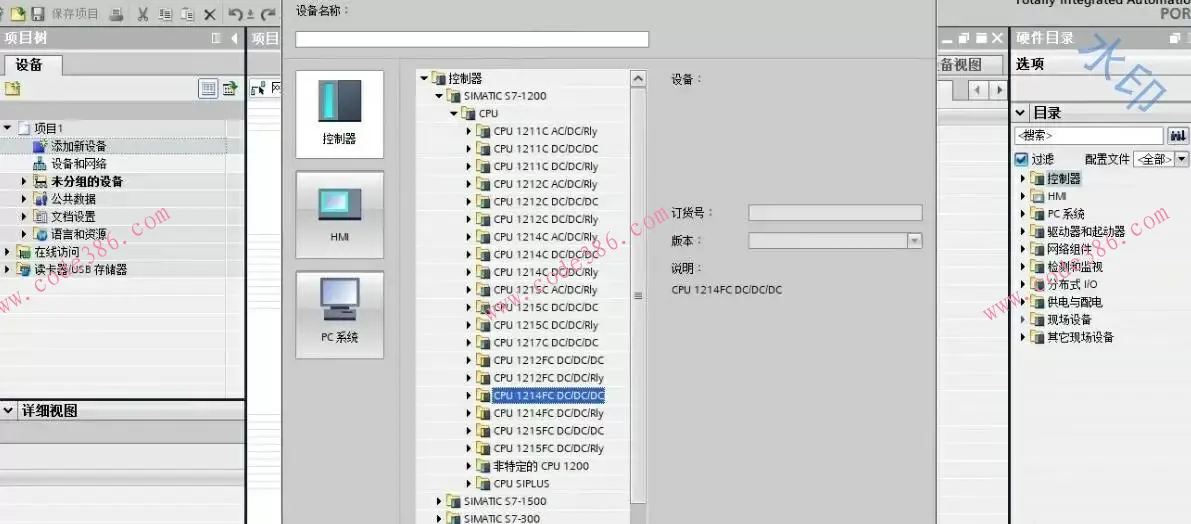Open the 版本 version dropdown

(x=915, y=241)
